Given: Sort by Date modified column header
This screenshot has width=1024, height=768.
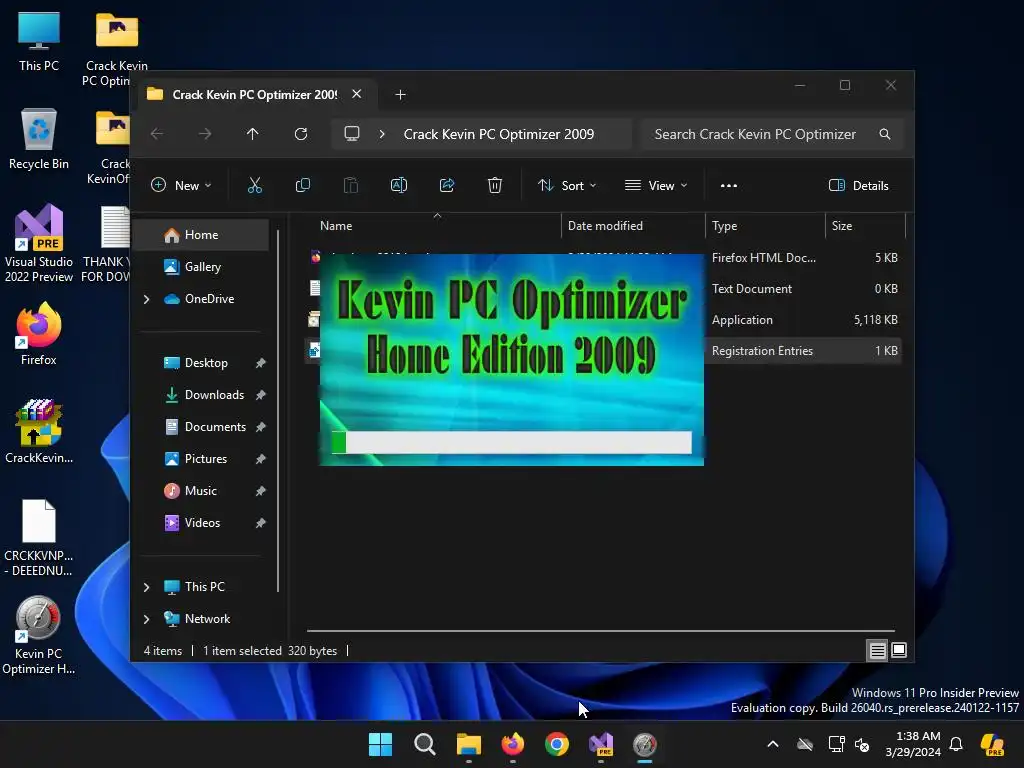Looking at the screenshot, I should [633, 226].
